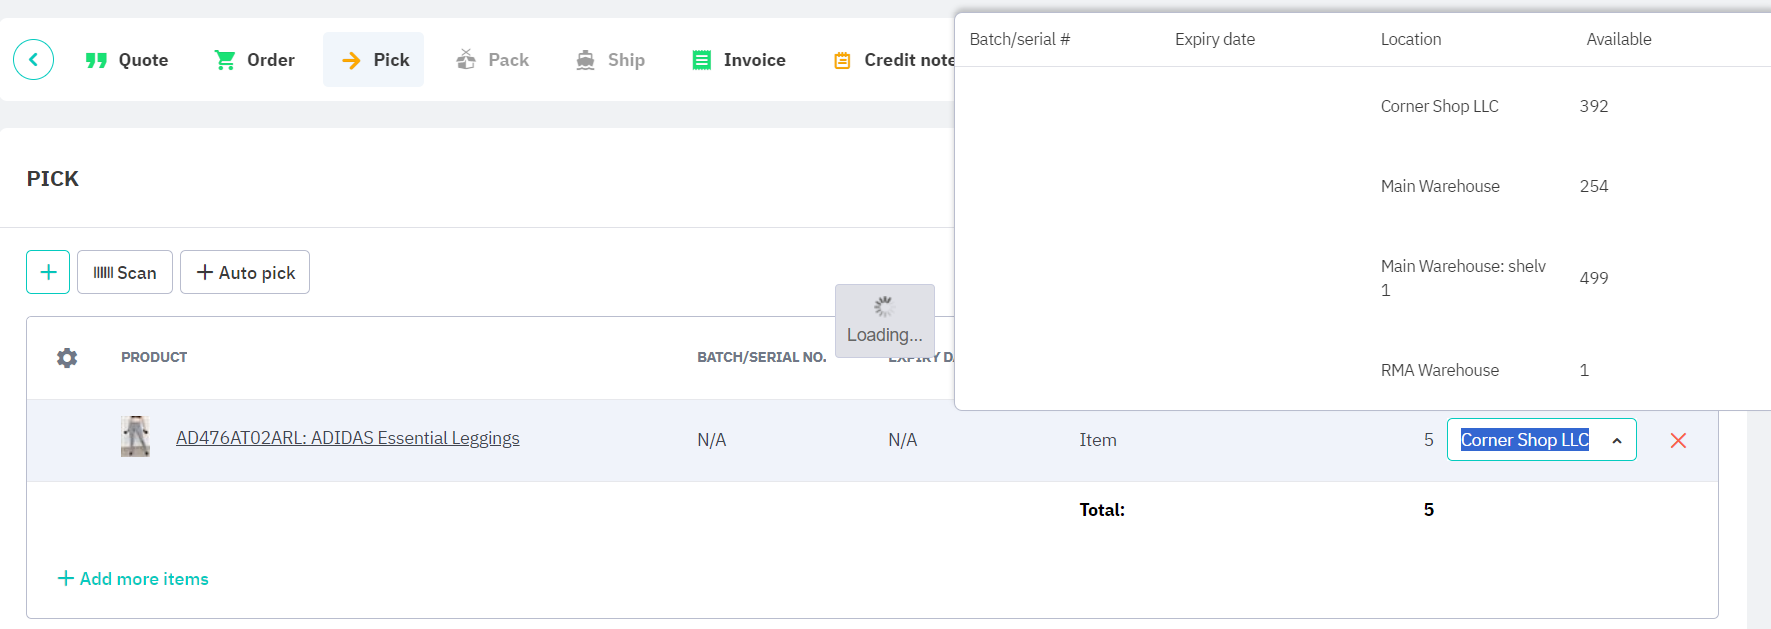Open the Invoice step
This screenshot has height=629, width=1771.
click(739, 60)
